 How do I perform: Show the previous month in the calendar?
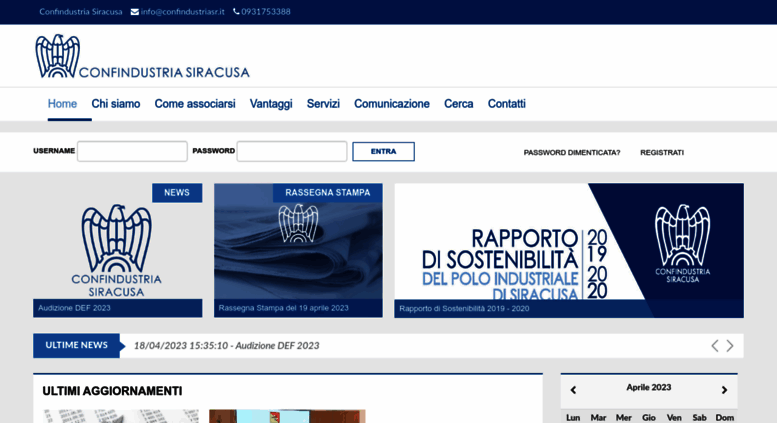(573, 390)
